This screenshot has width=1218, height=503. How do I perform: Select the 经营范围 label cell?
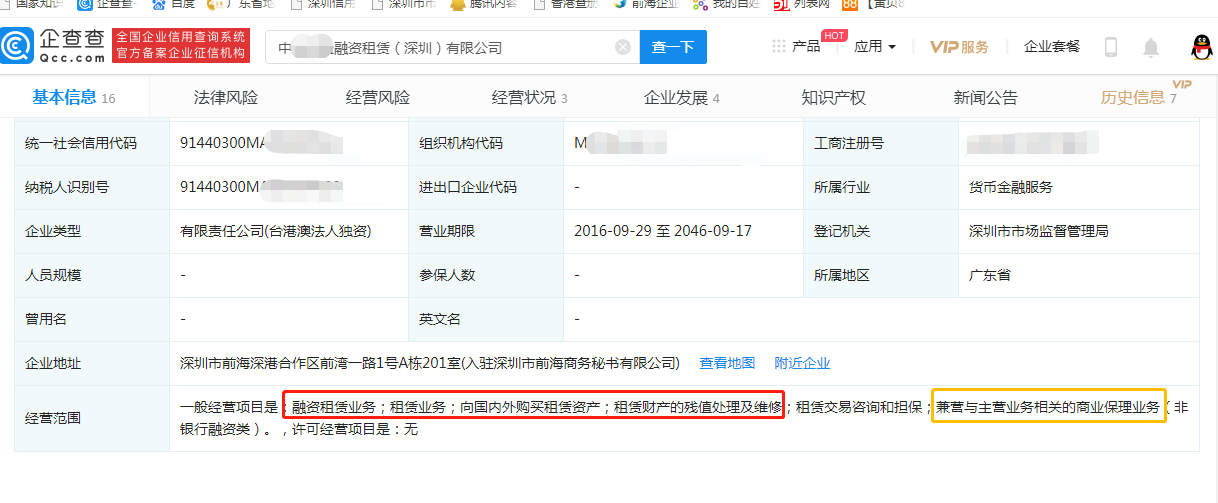click(92, 418)
